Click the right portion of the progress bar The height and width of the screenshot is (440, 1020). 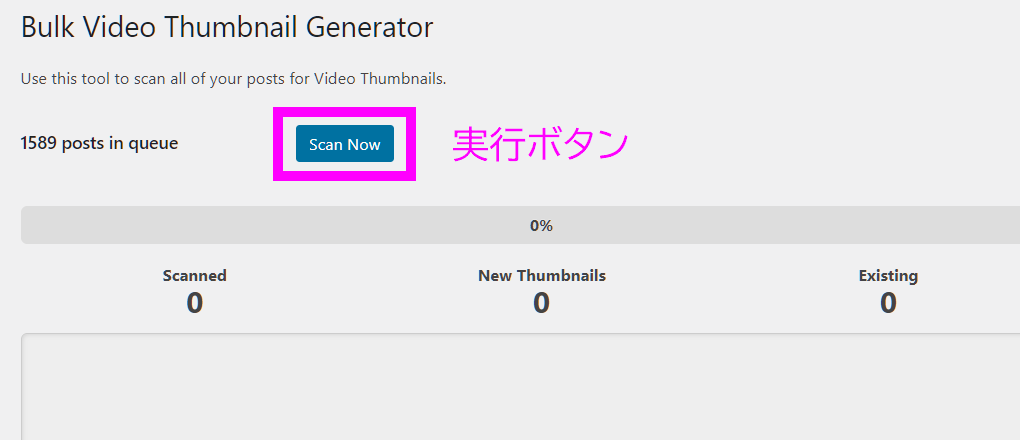click(x=900, y=226)
